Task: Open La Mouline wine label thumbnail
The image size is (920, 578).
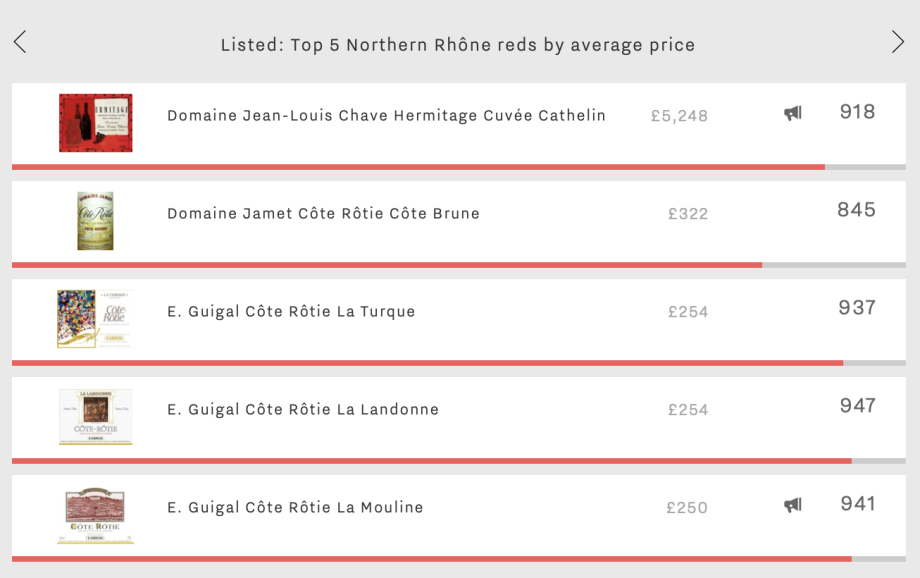Action: [x=96, y=515]
